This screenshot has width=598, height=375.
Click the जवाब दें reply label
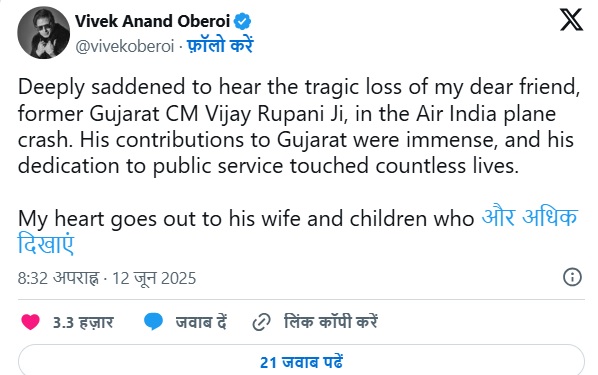[x=201, y=322]
